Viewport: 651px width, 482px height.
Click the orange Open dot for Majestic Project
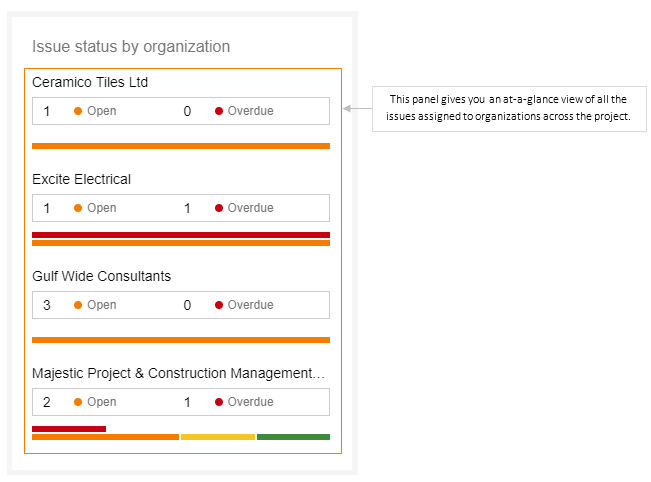pyautogui.click(x=78, y=402)
